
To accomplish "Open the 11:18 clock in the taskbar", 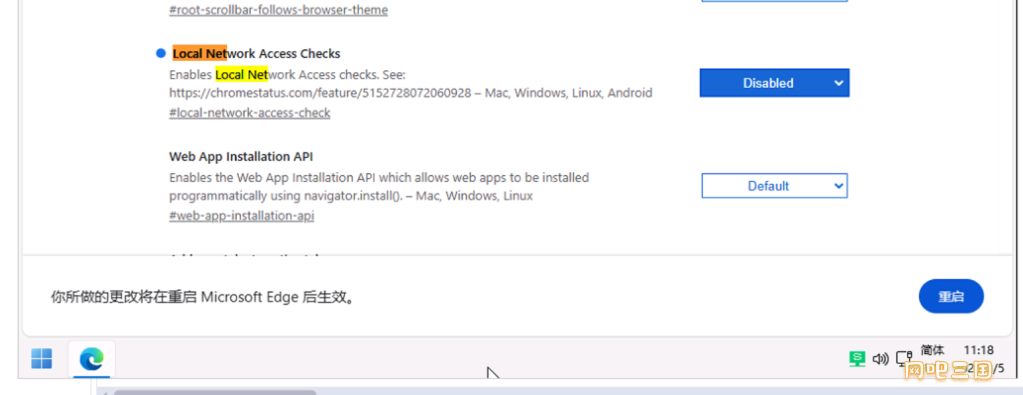I will point(978,350).
